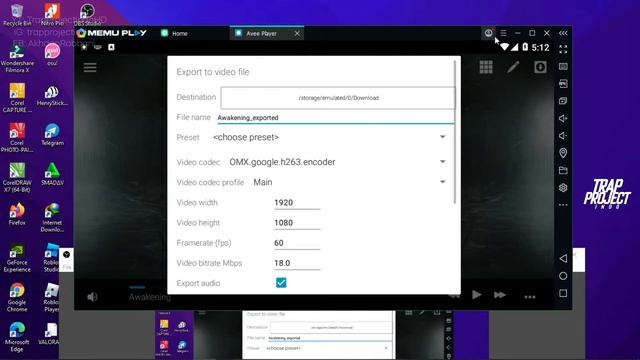
Task: Click the Video width field
Action: [297, 202]
